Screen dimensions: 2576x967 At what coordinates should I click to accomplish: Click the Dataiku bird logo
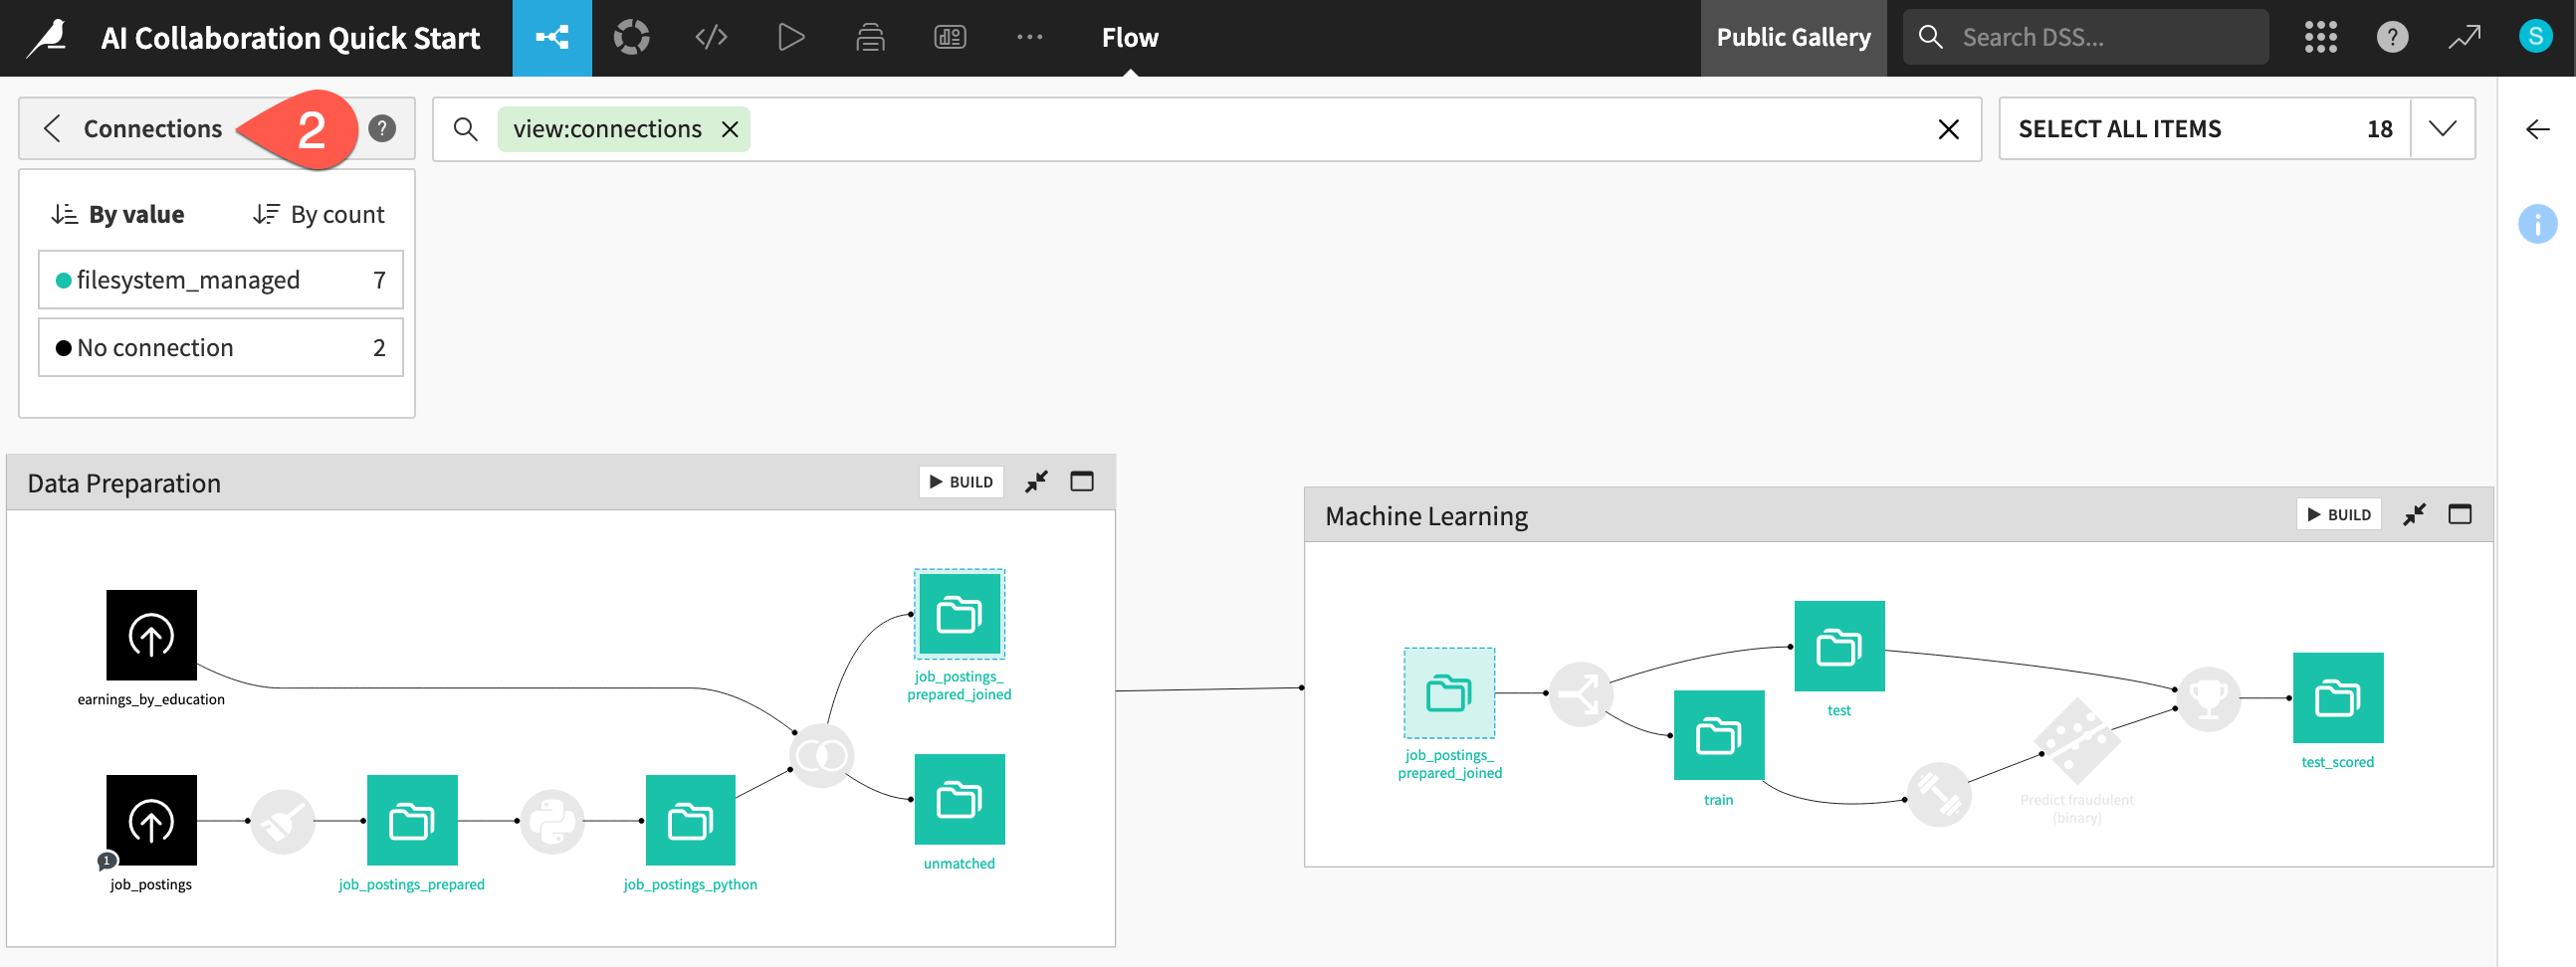coord(47,38)
